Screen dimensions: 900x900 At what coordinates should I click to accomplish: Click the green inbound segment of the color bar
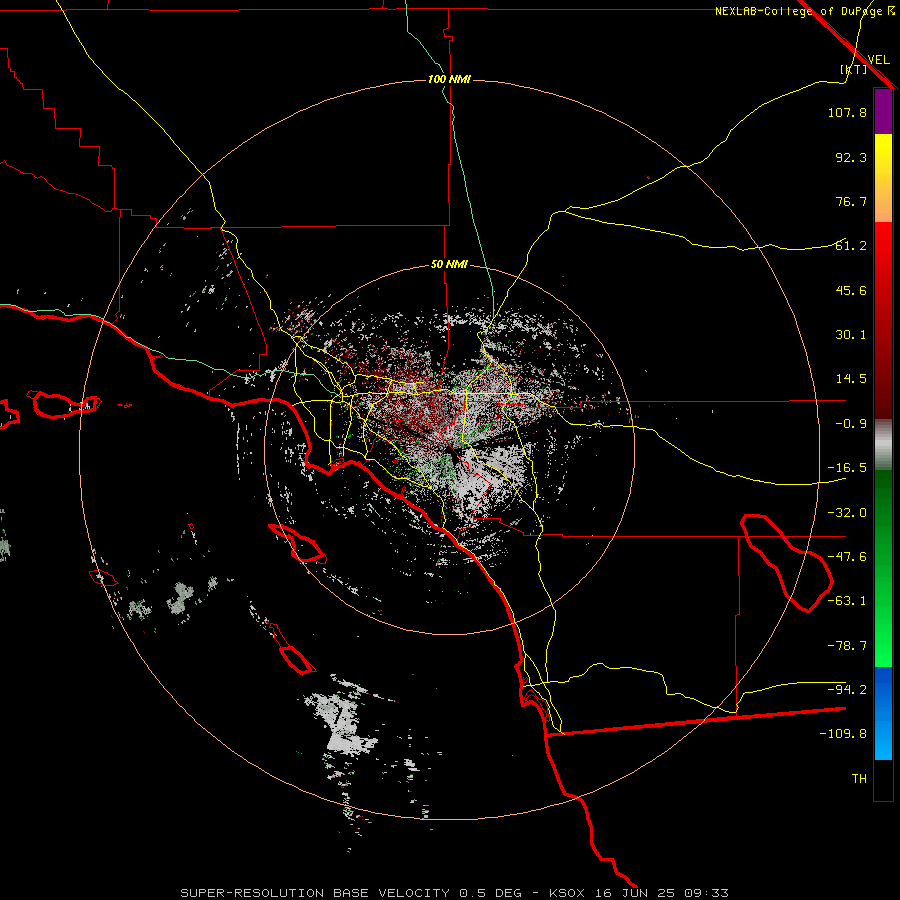883,568
